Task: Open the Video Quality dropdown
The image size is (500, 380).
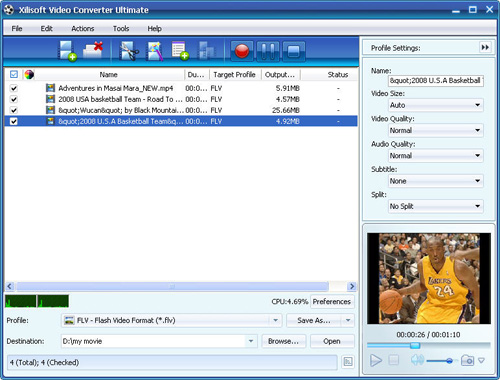Action: coord(436,130)
